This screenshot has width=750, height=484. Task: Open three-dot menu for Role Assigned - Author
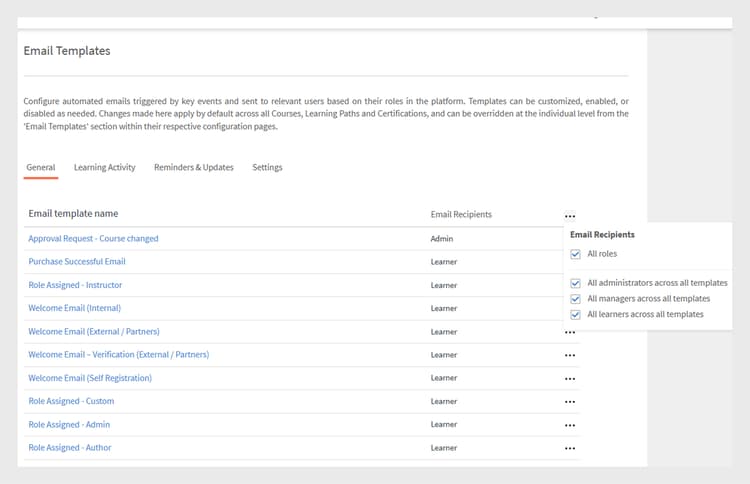pyautogui.click(x=569, y=448)
